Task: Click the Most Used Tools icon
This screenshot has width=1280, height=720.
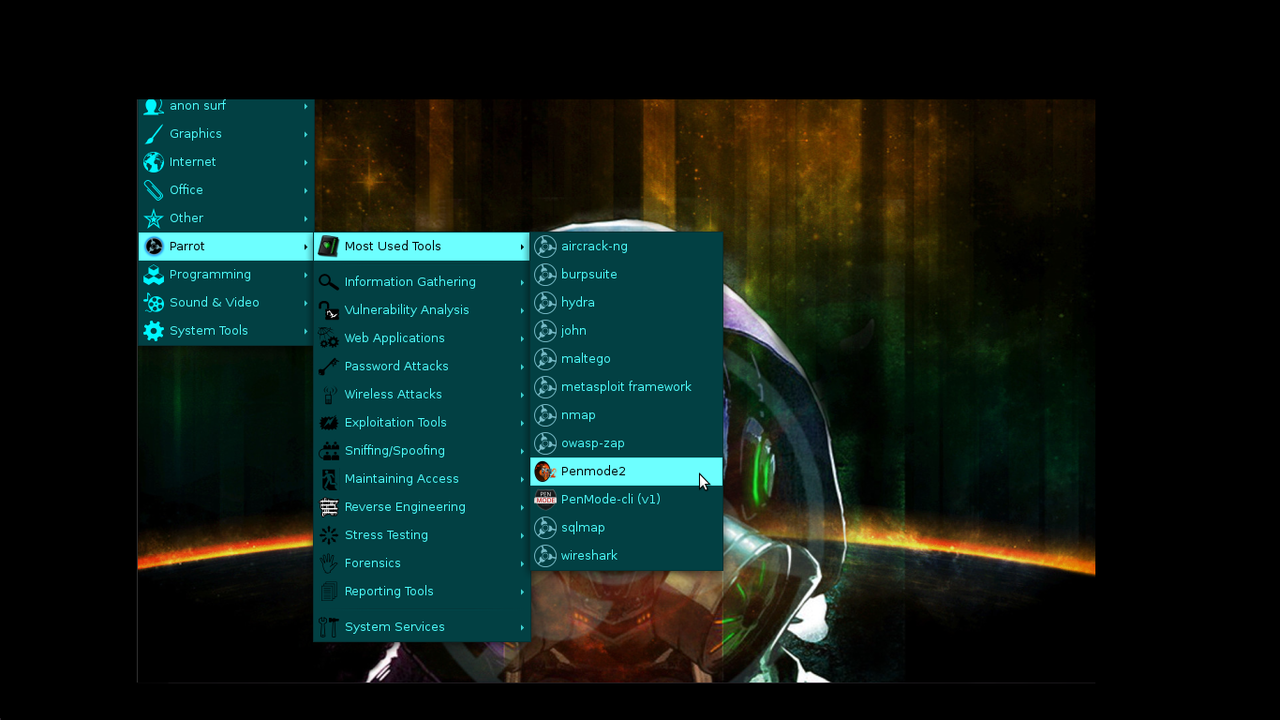Action: 328,246
